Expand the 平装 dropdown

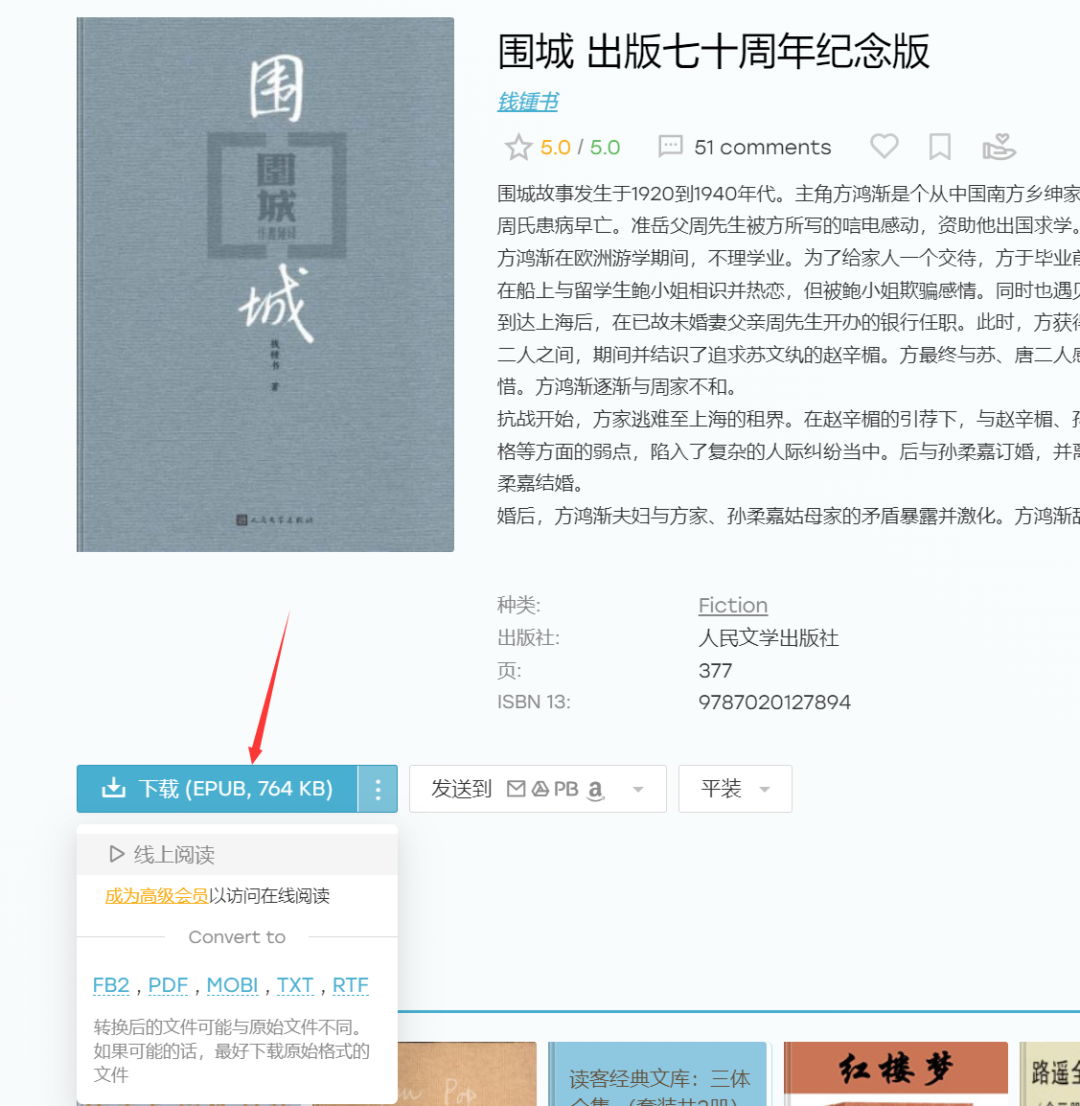pyautogui.click(x=735, y=789)
